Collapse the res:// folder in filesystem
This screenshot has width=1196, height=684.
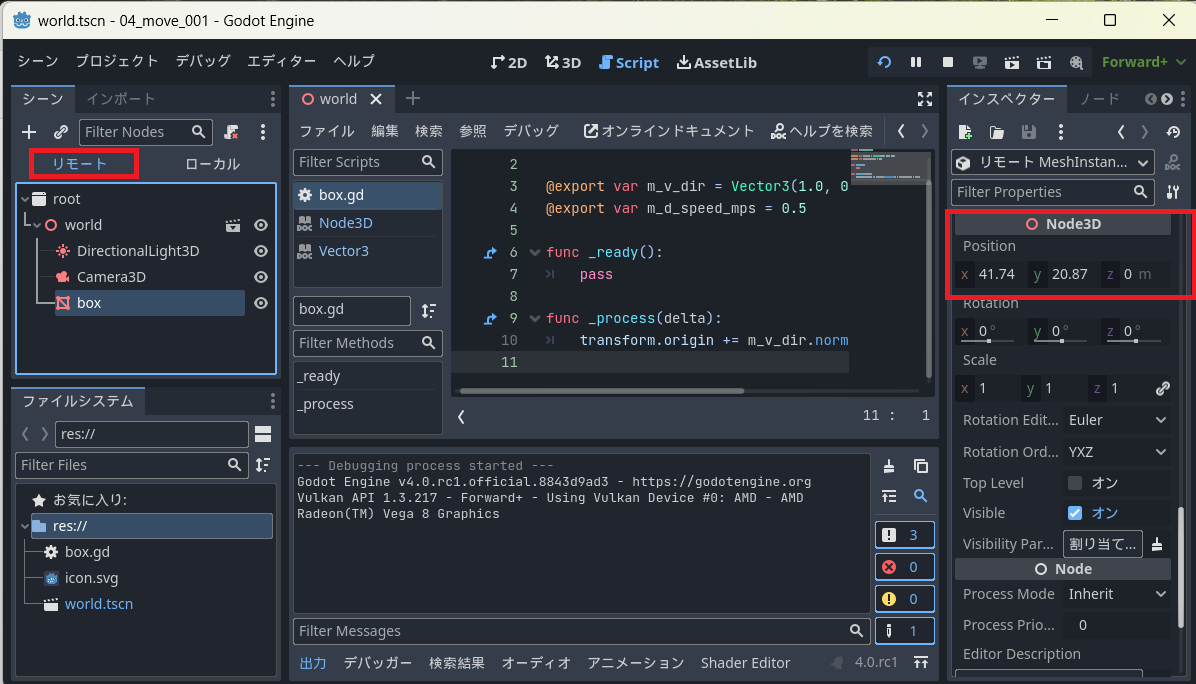[x=25, y=526]
